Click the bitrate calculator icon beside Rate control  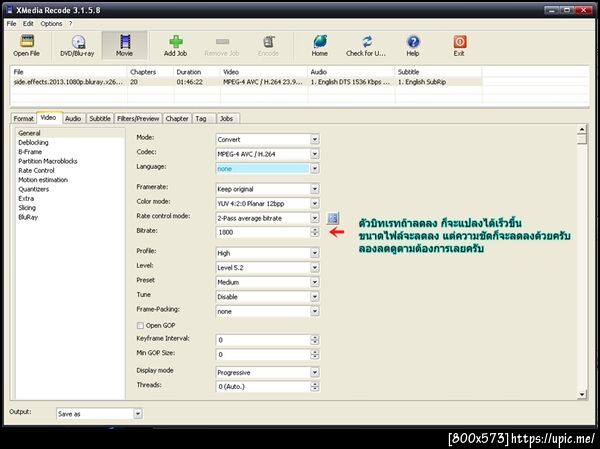click(333, 218)
